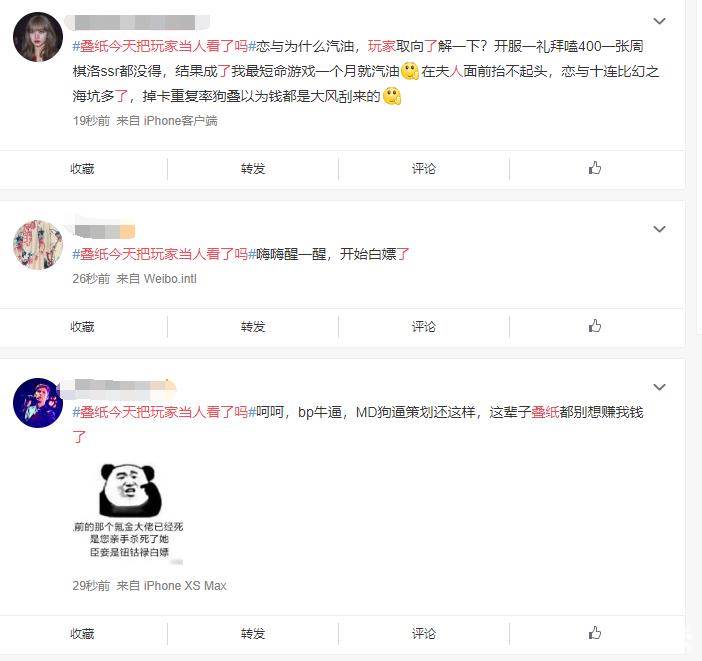Open 评论 for the first post

(424, 169)
